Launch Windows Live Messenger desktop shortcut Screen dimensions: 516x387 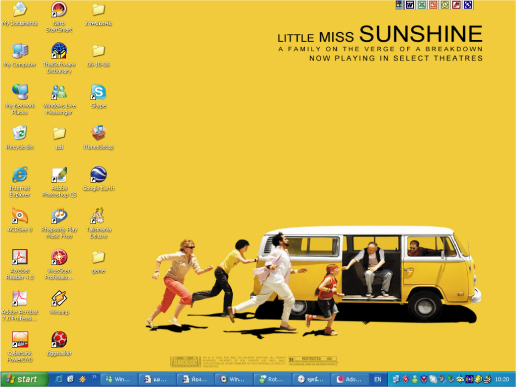(59, 99)
